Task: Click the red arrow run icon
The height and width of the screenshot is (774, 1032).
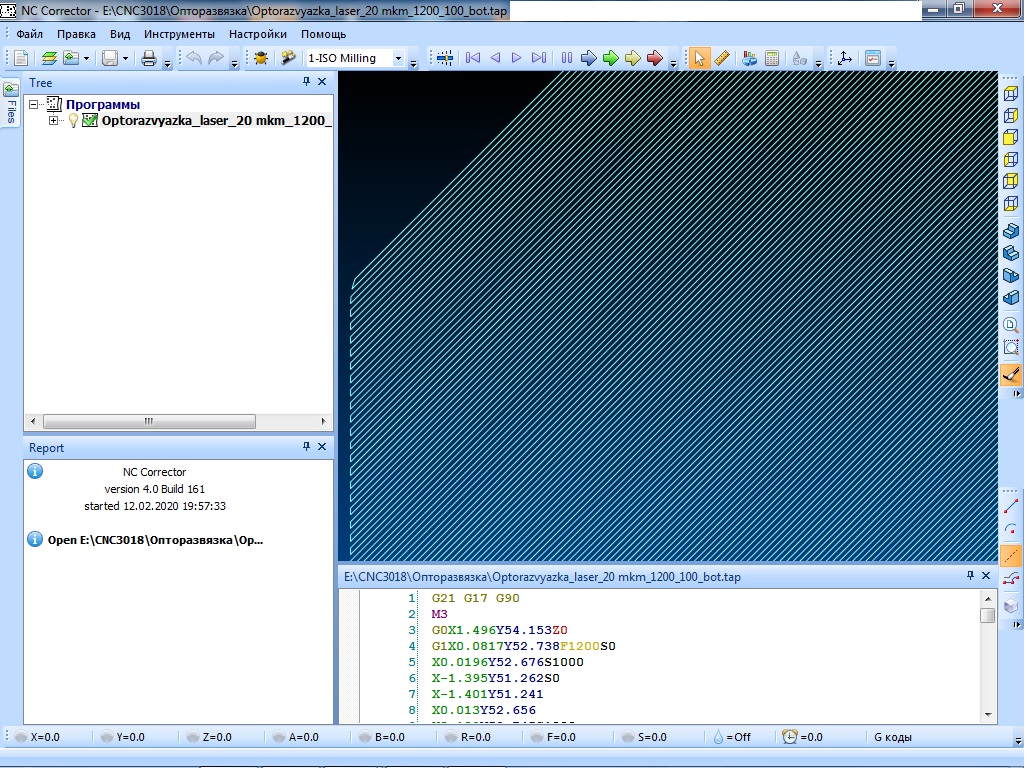Action: click(x=655, y=58)
